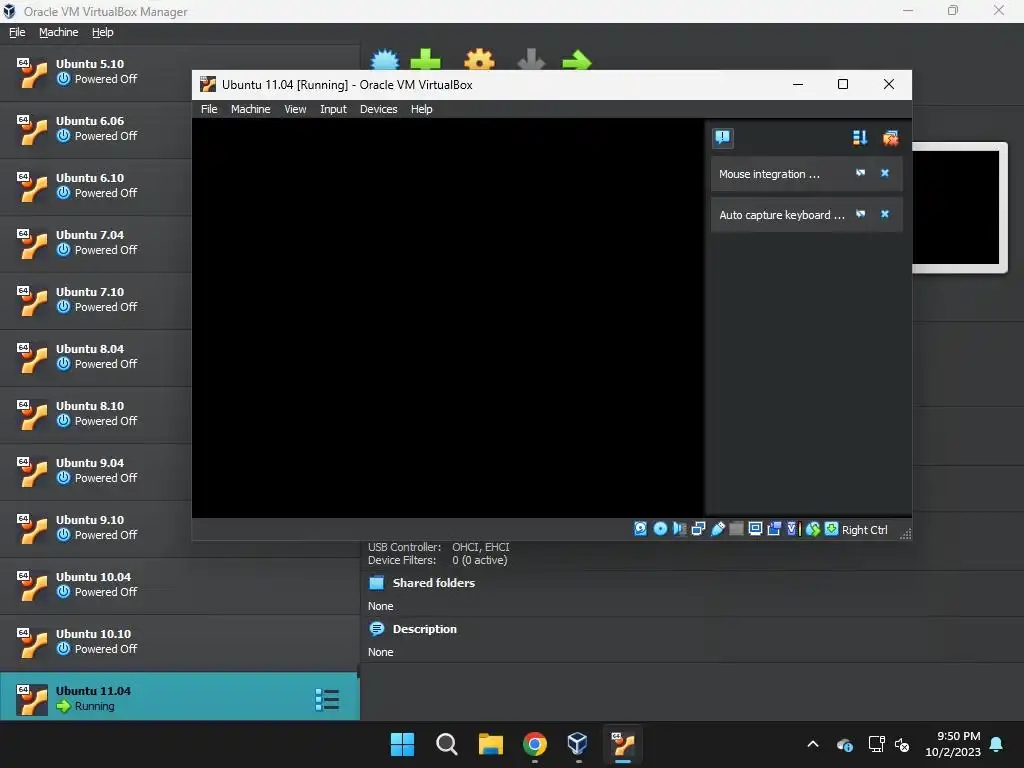Click the hard disk activity status icon
Viewport: 1024px width, 768px height.
point(641,529)
